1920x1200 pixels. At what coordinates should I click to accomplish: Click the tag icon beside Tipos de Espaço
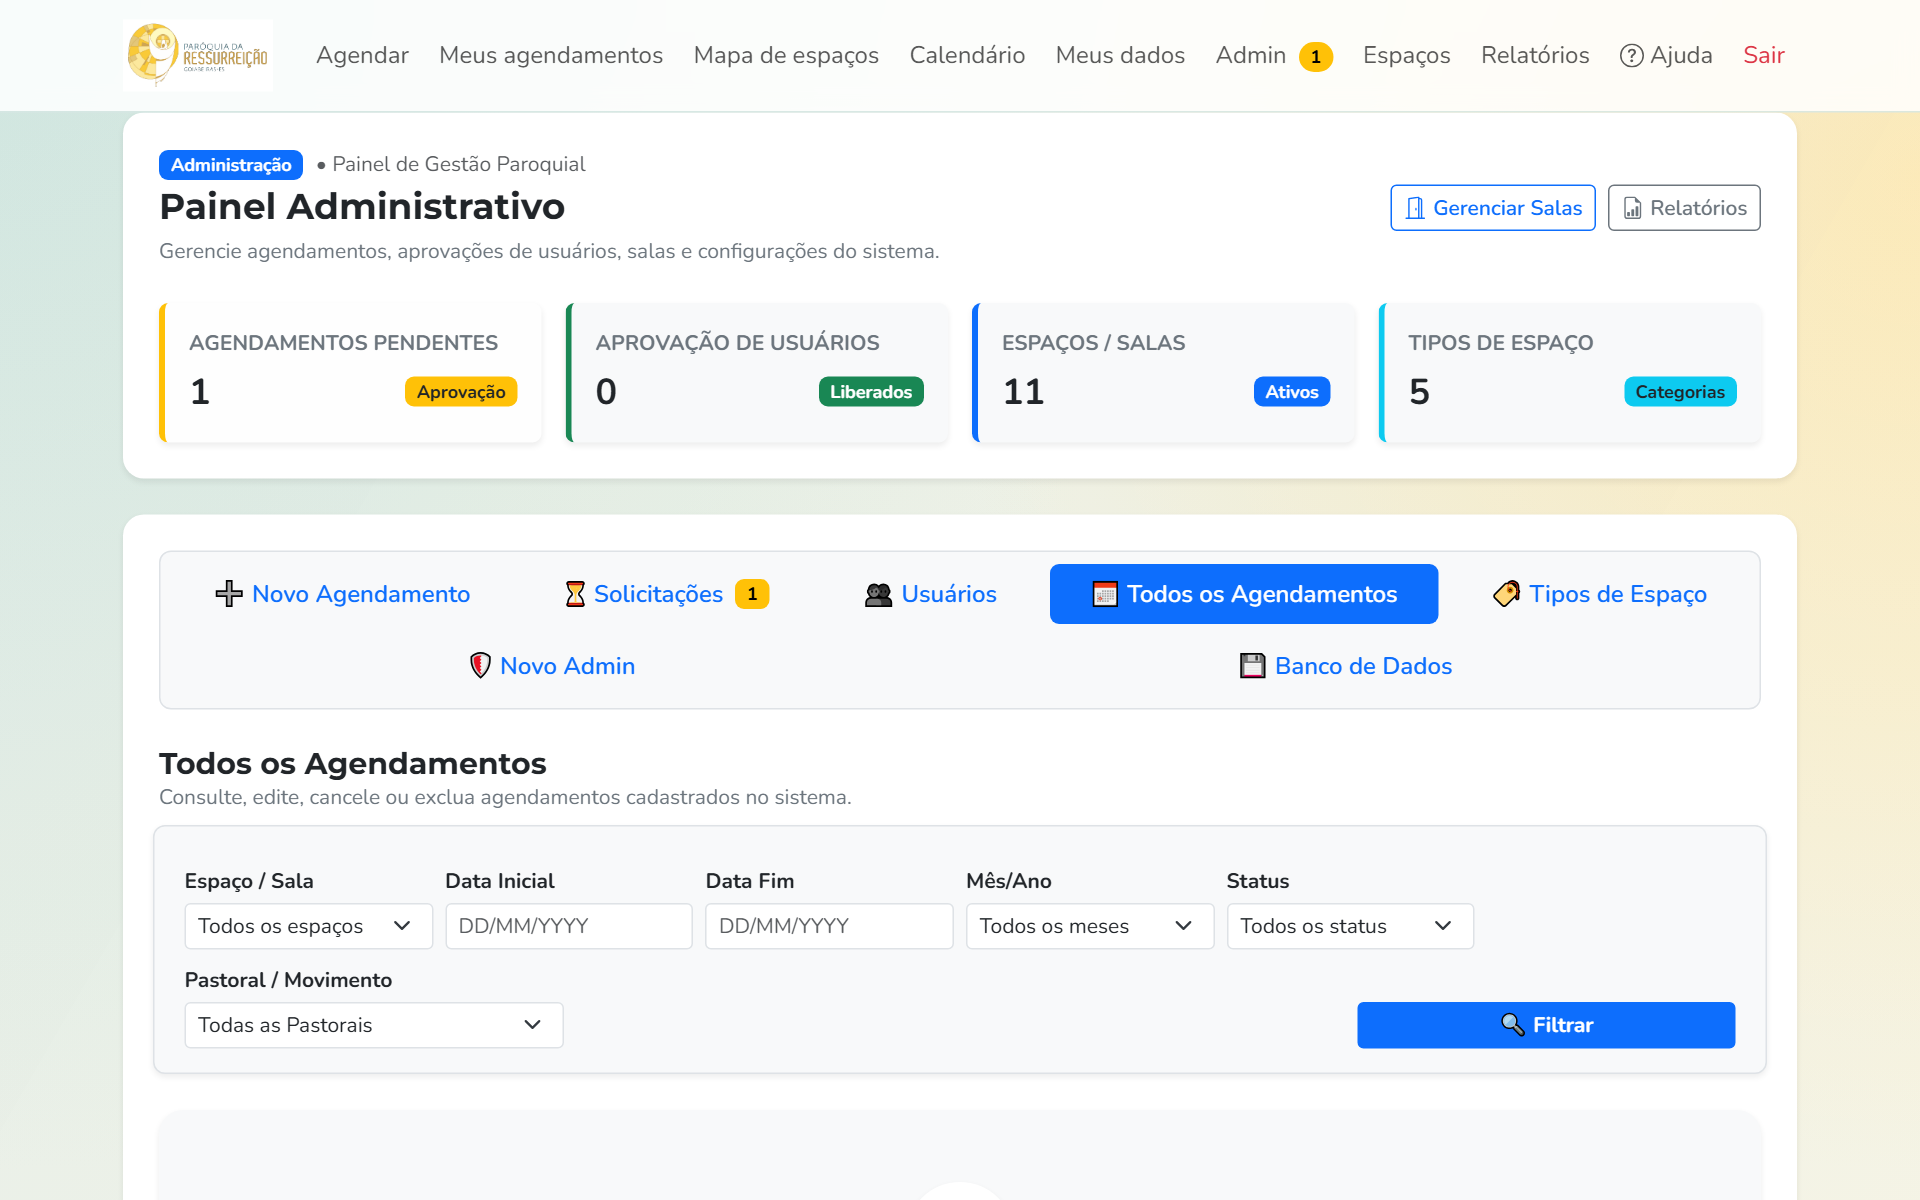1506,594
